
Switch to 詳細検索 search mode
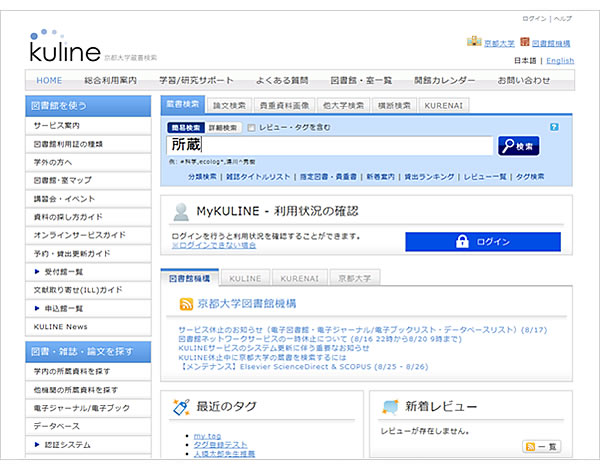click(x=223, y=128)
